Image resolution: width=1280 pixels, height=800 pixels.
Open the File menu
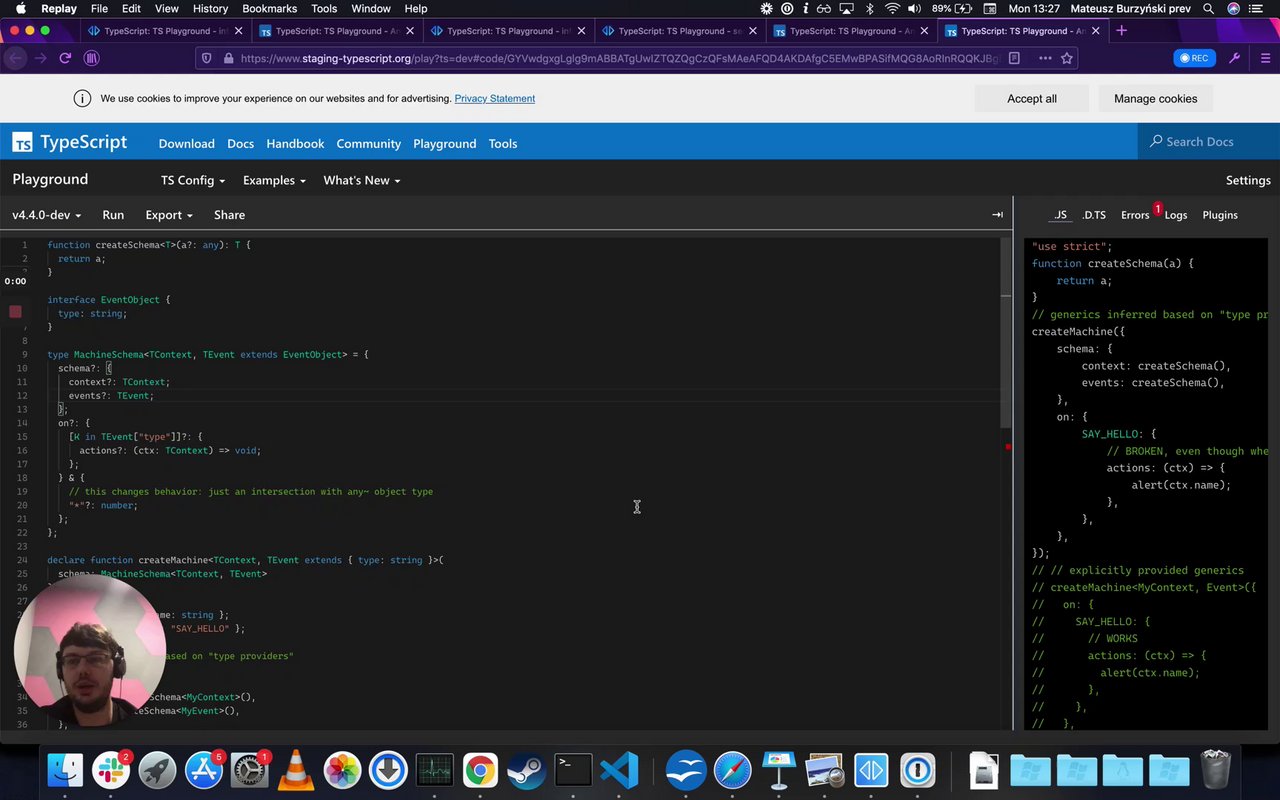[99, 9]
